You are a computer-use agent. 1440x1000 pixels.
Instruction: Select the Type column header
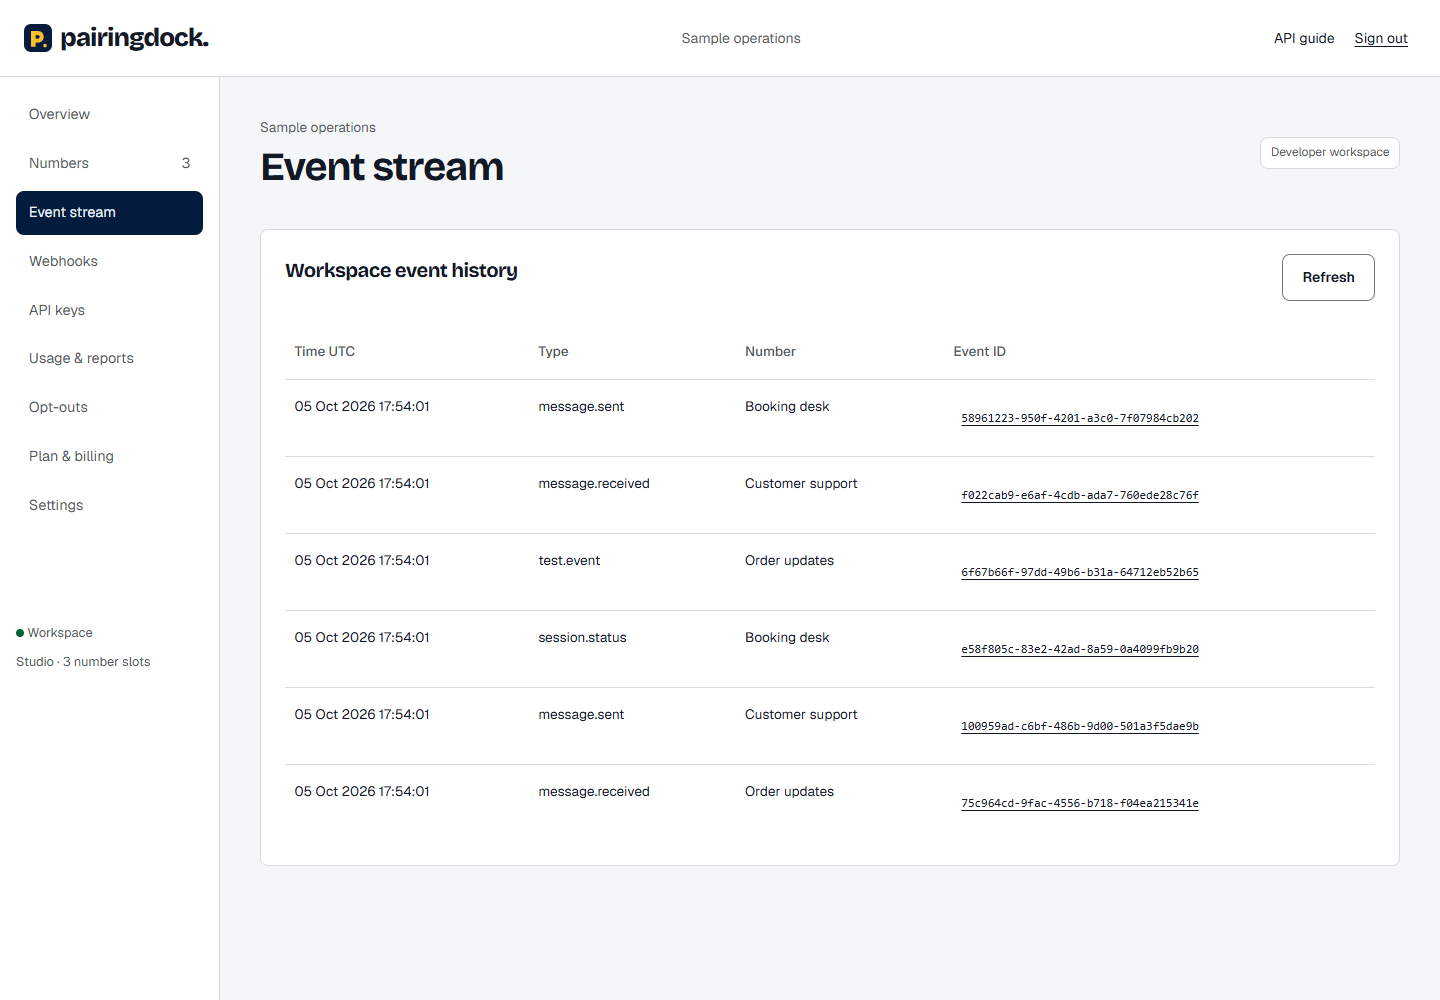click(553, 352)
